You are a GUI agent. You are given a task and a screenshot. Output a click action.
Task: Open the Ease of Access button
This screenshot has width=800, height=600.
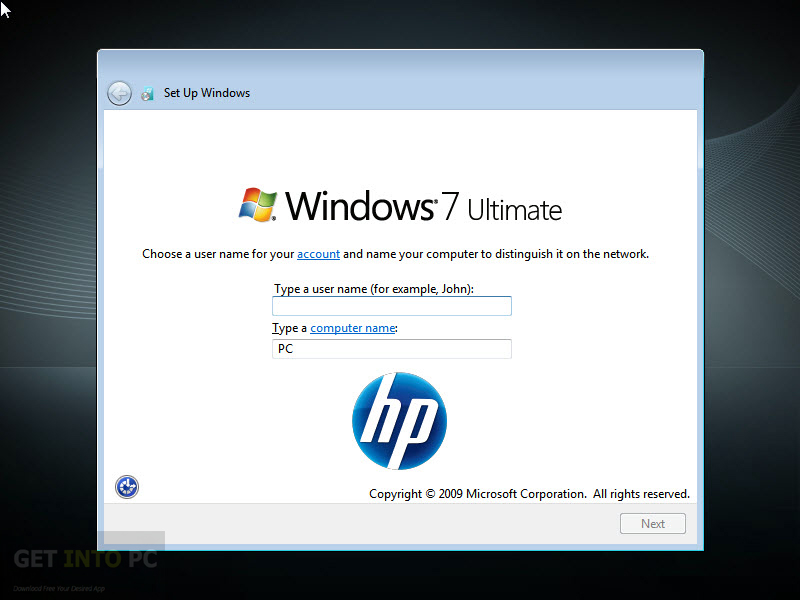[x=127, y=487]
